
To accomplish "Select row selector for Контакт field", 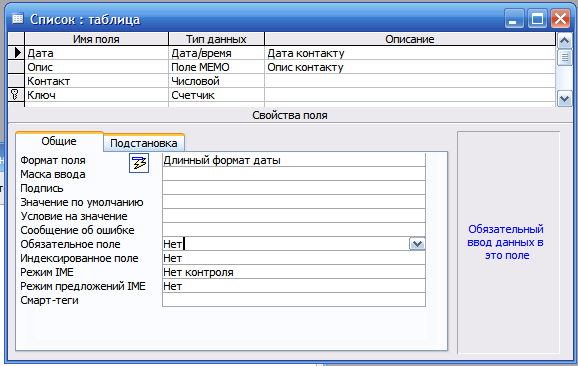I will point(16,81).
